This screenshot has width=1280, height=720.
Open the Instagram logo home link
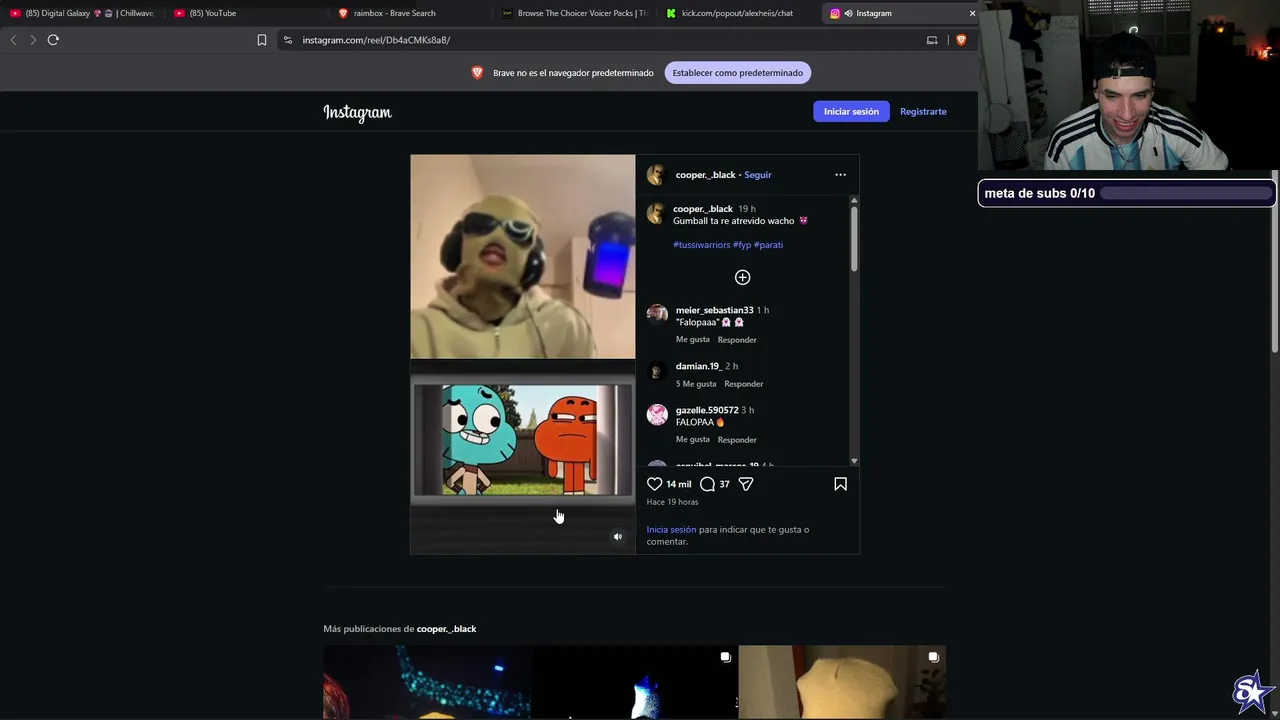(357, 112)
